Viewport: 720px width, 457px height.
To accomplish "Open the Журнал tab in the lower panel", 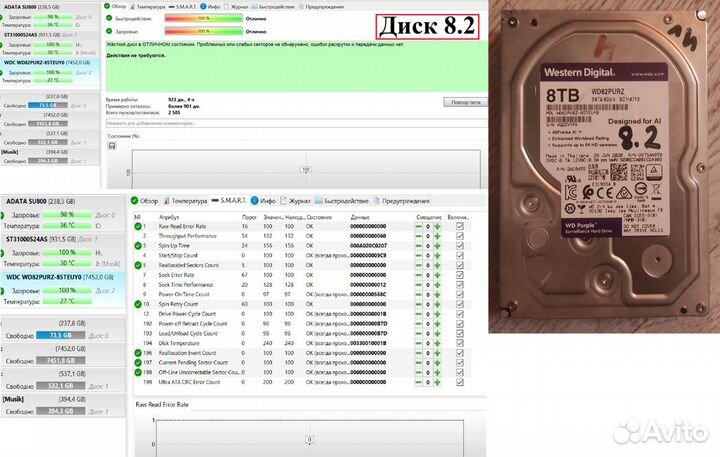I will pyautogui.click(x=297, y=200).
